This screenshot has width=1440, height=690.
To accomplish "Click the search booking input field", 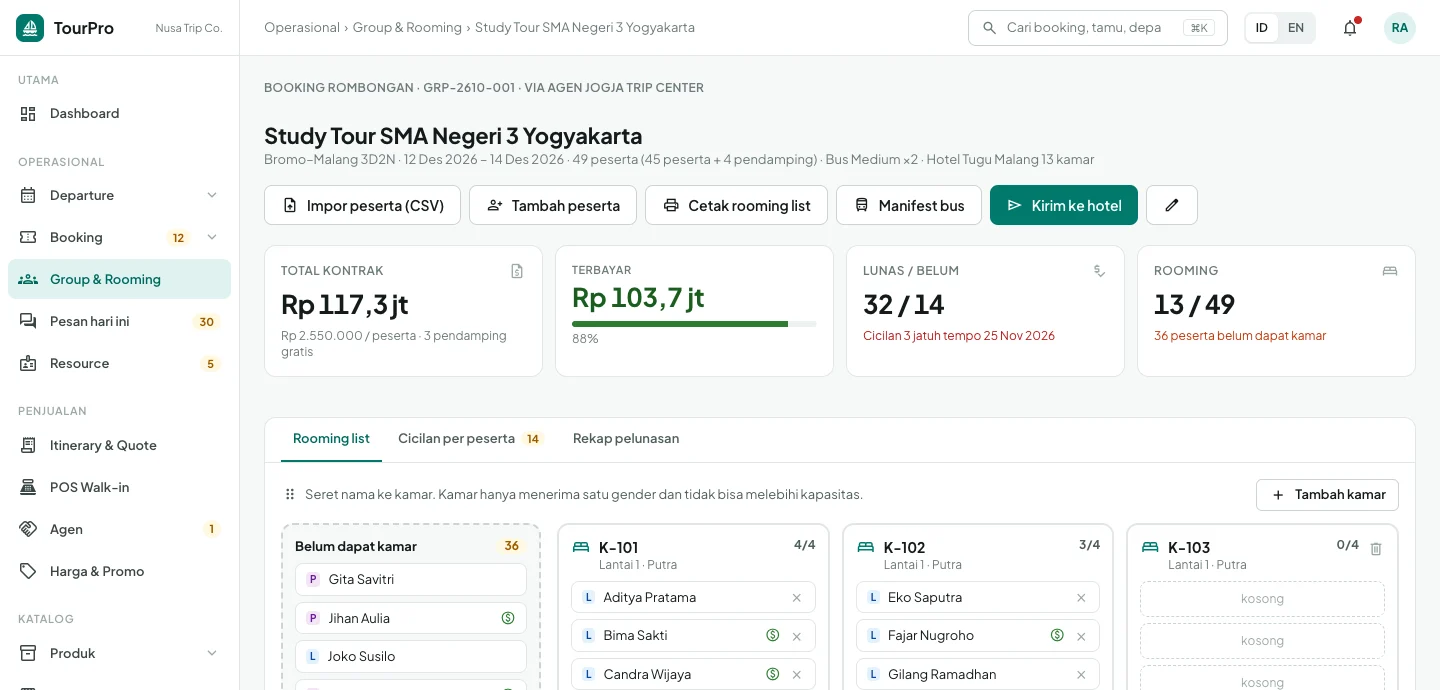I will (x=1098, y=28).
